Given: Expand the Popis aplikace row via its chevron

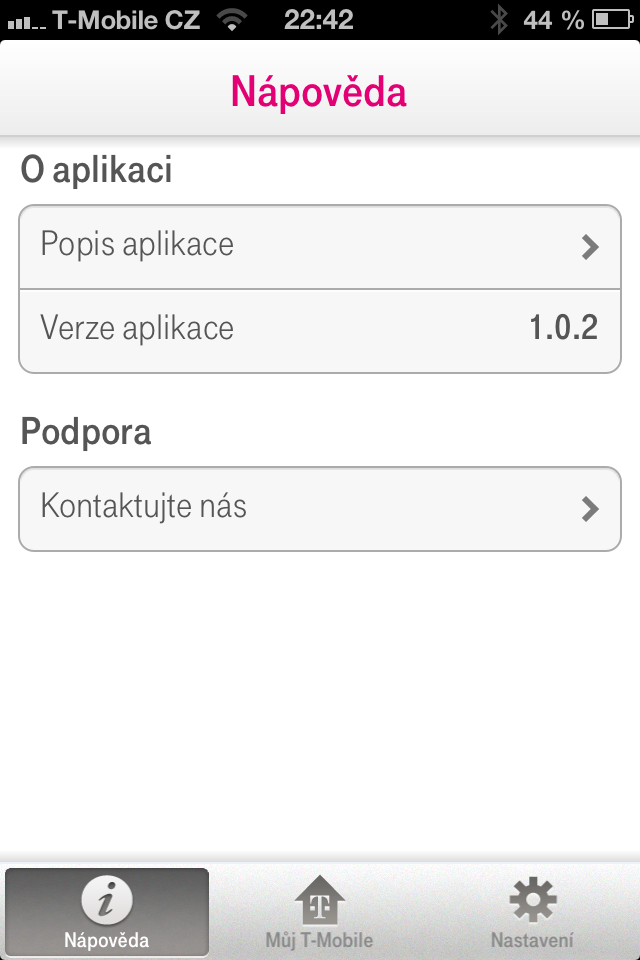Looking at the screenshot, I should point(592,245).
